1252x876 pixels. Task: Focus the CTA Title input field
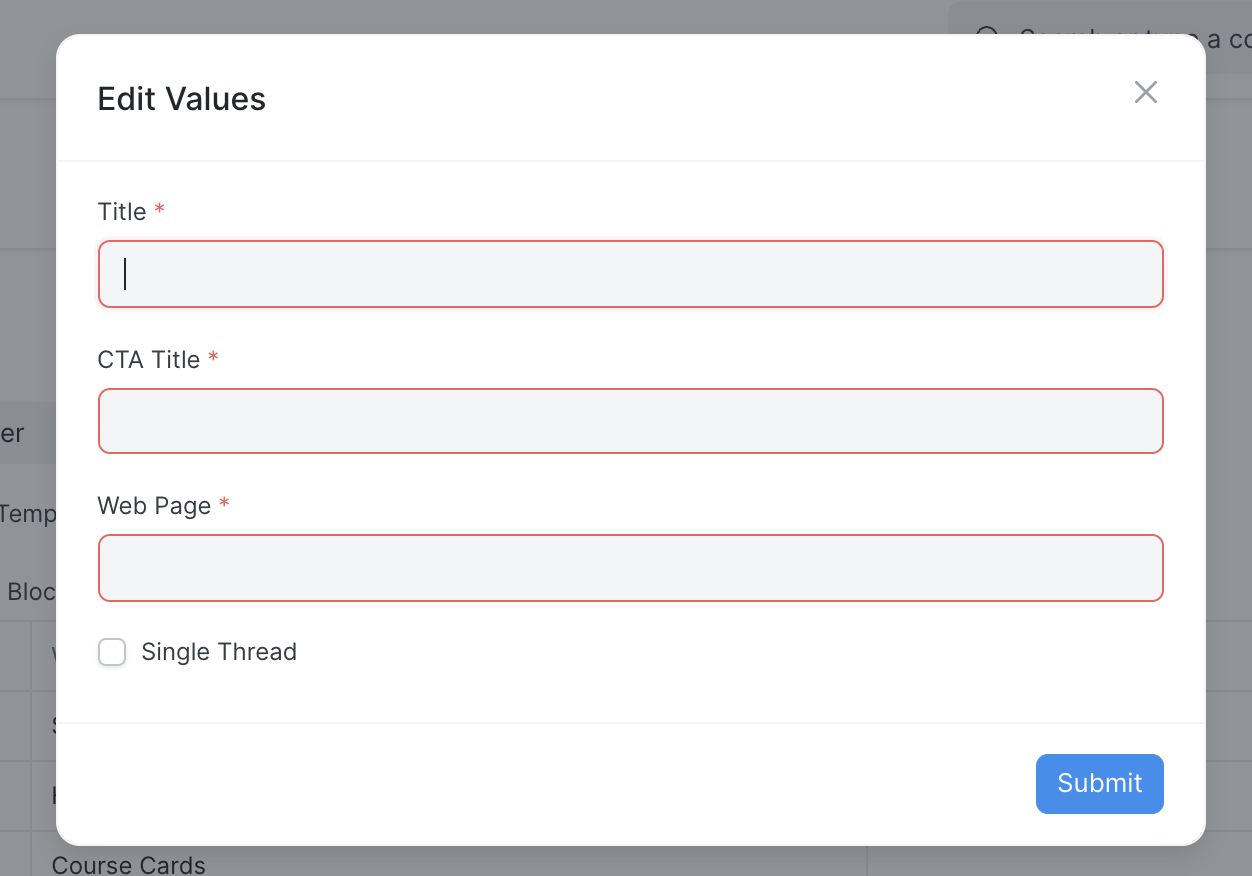(630, 421)
